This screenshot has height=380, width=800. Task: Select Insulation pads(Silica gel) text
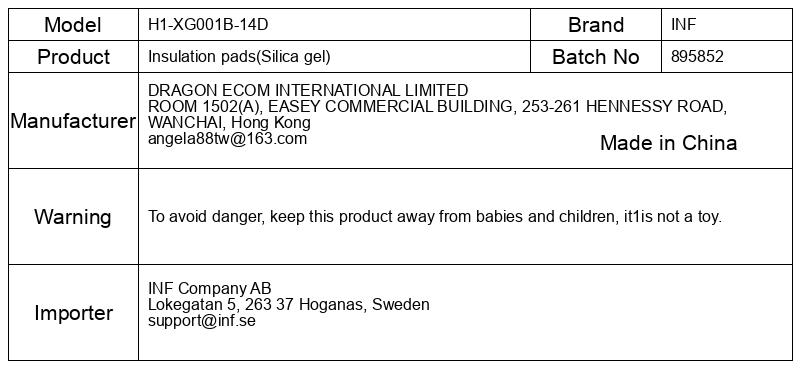click(239, 57)
